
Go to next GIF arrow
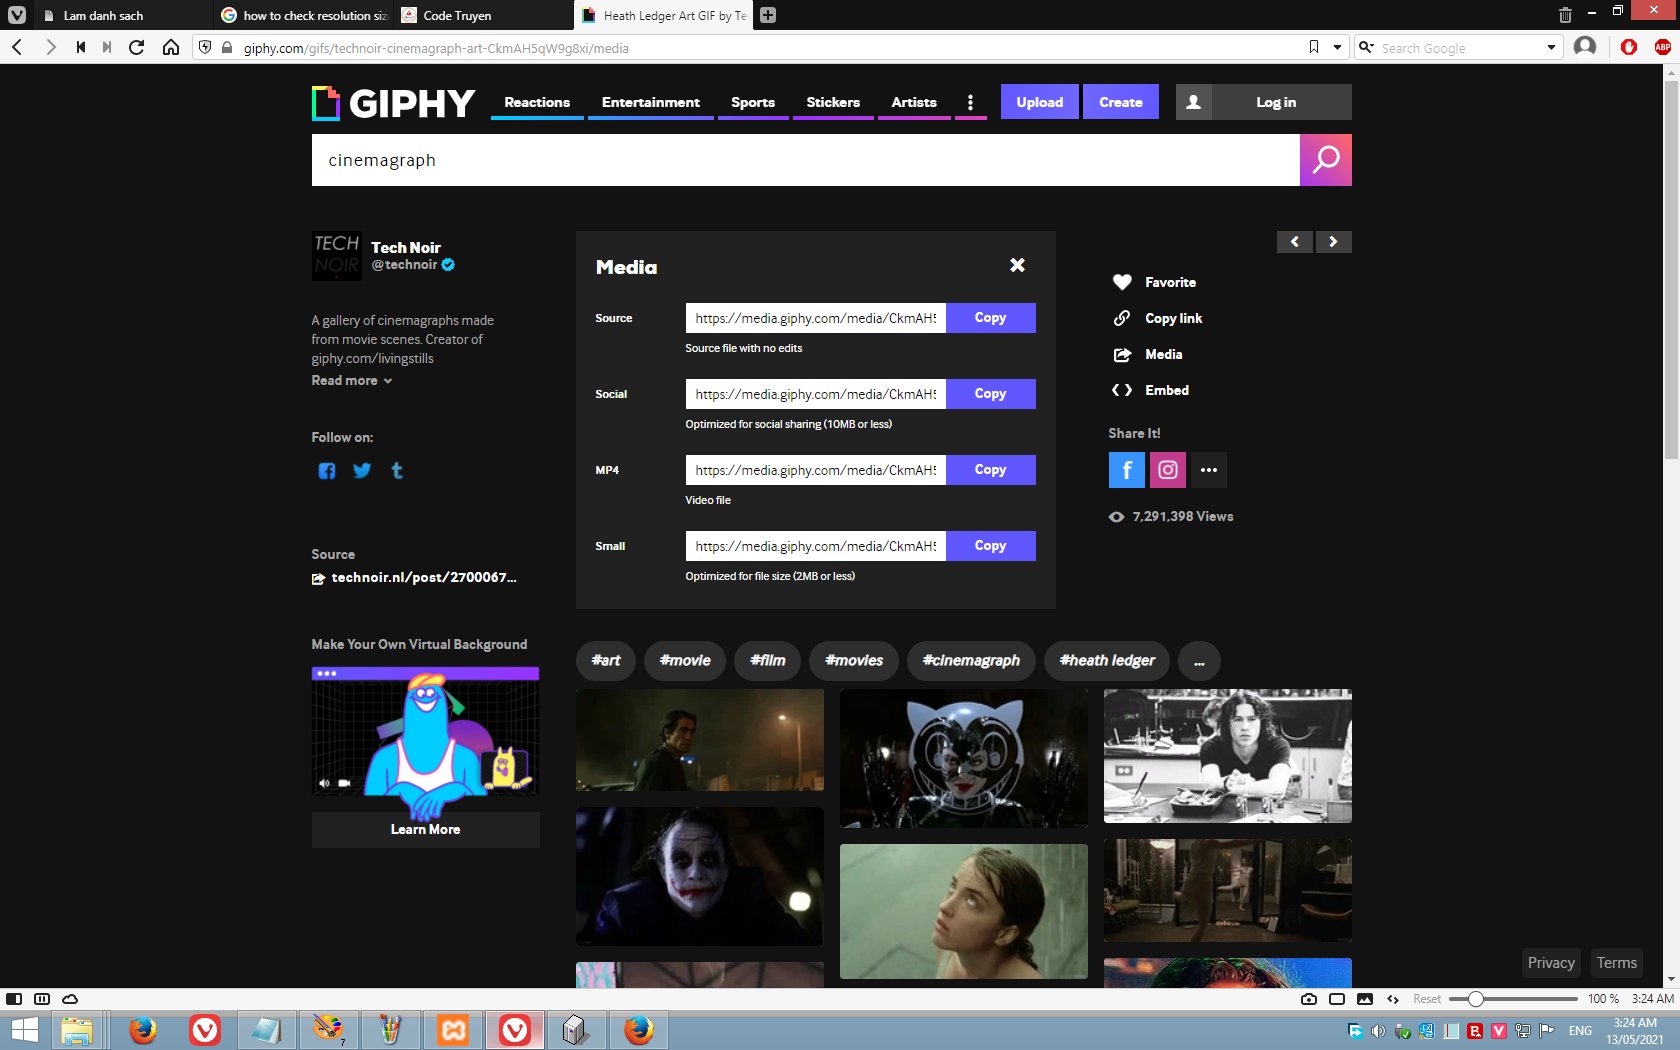[1333, 242]
